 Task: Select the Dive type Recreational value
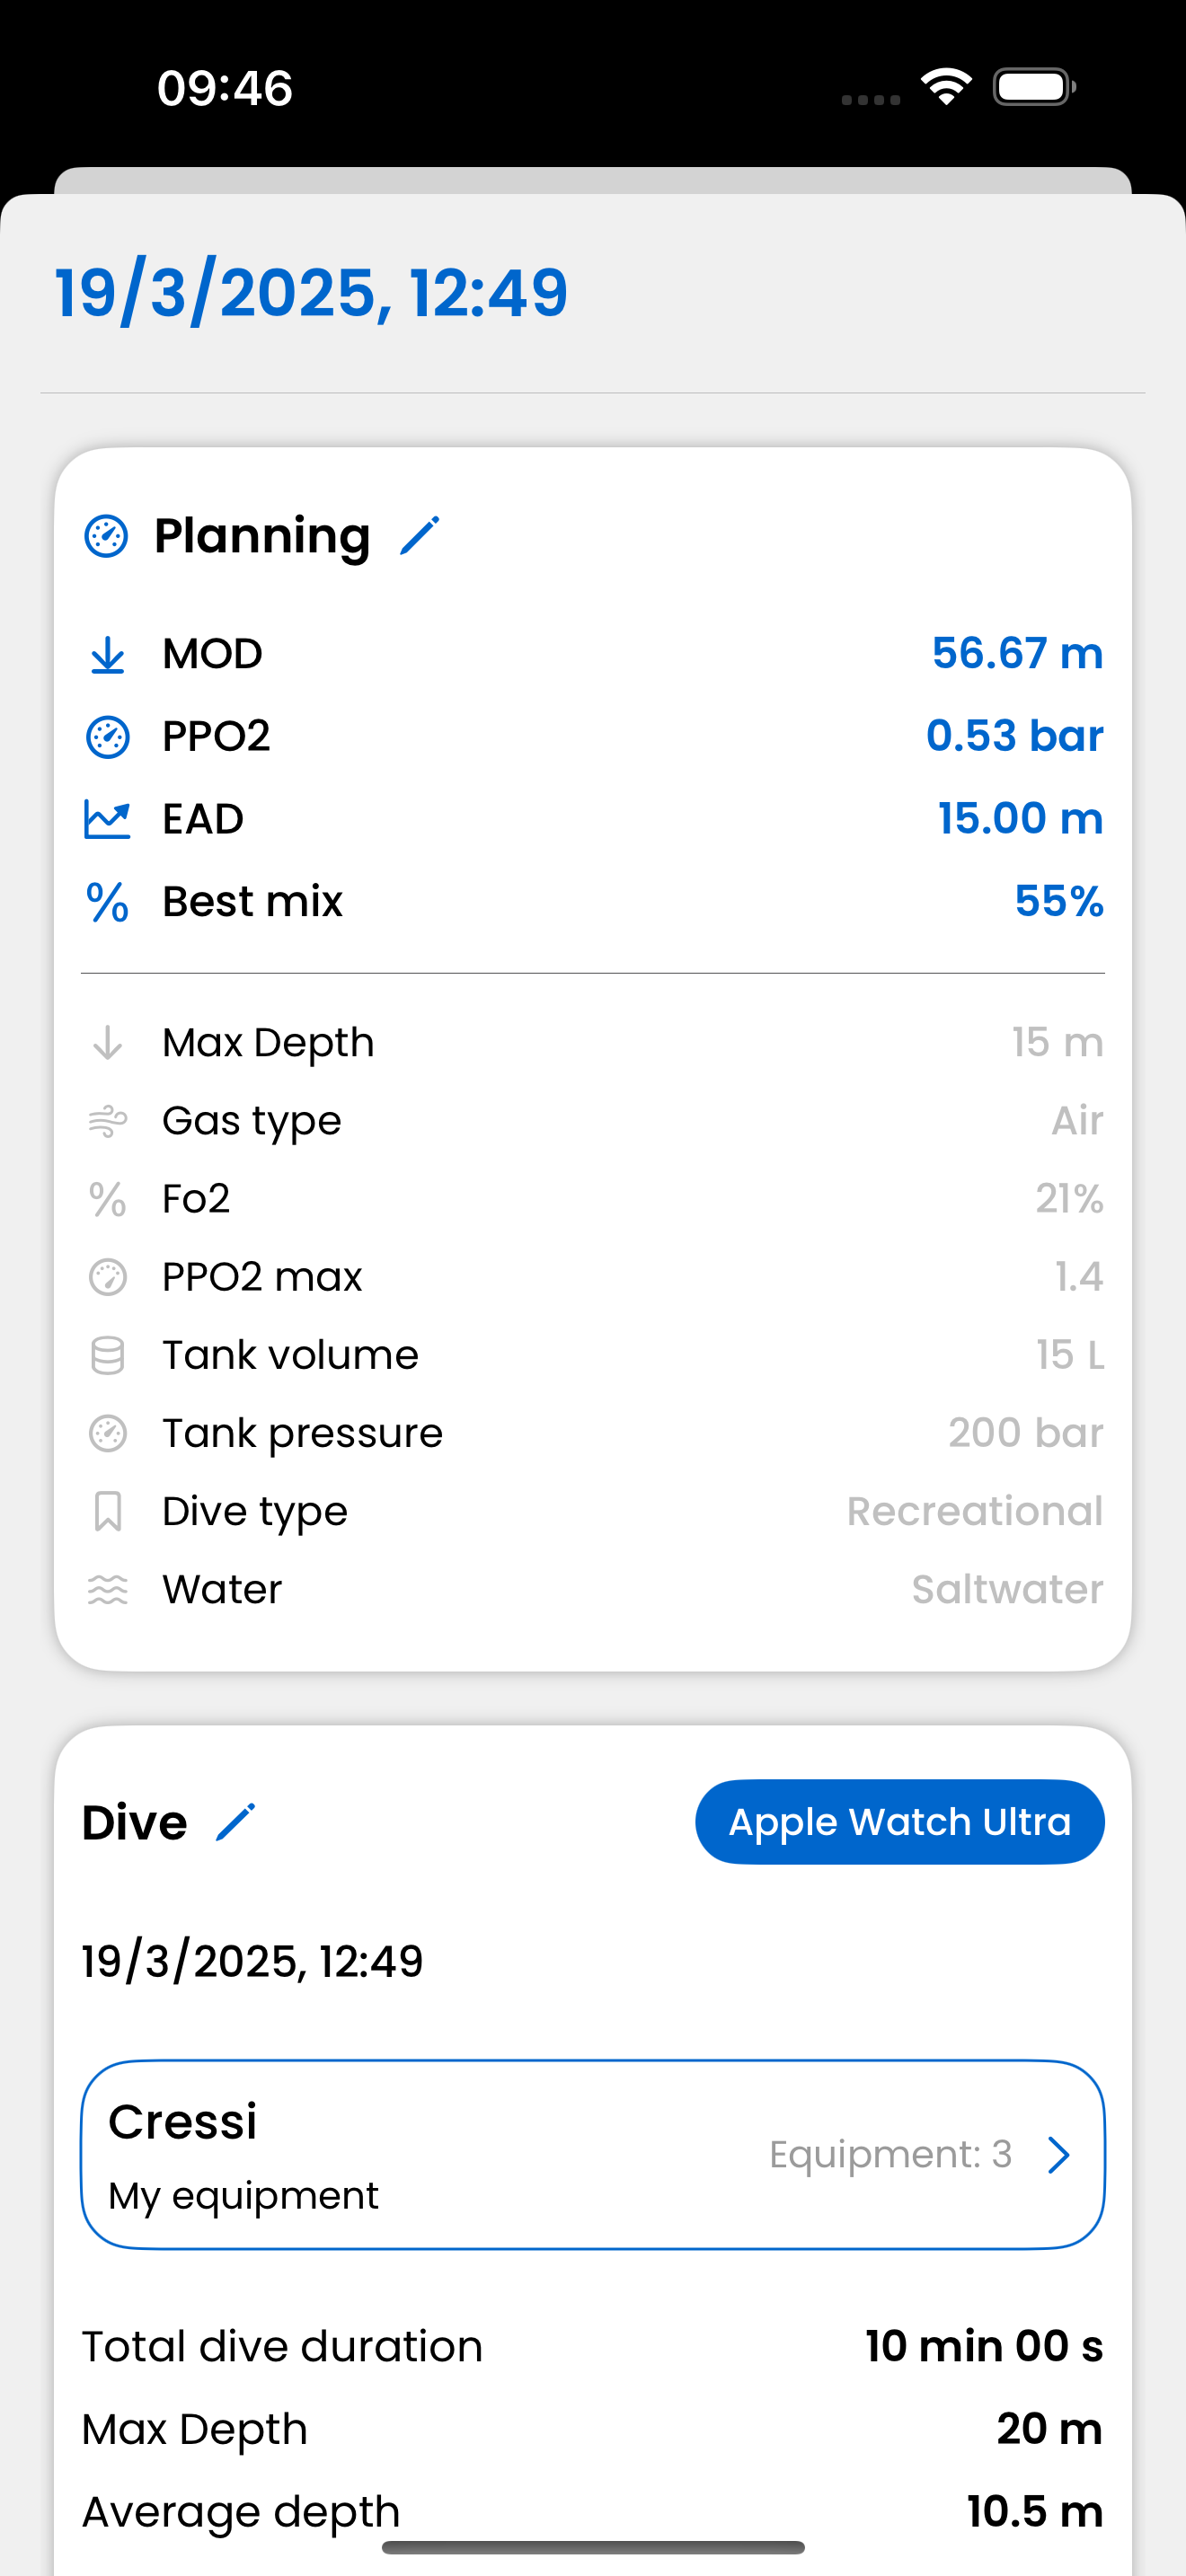coord(974,1512)
